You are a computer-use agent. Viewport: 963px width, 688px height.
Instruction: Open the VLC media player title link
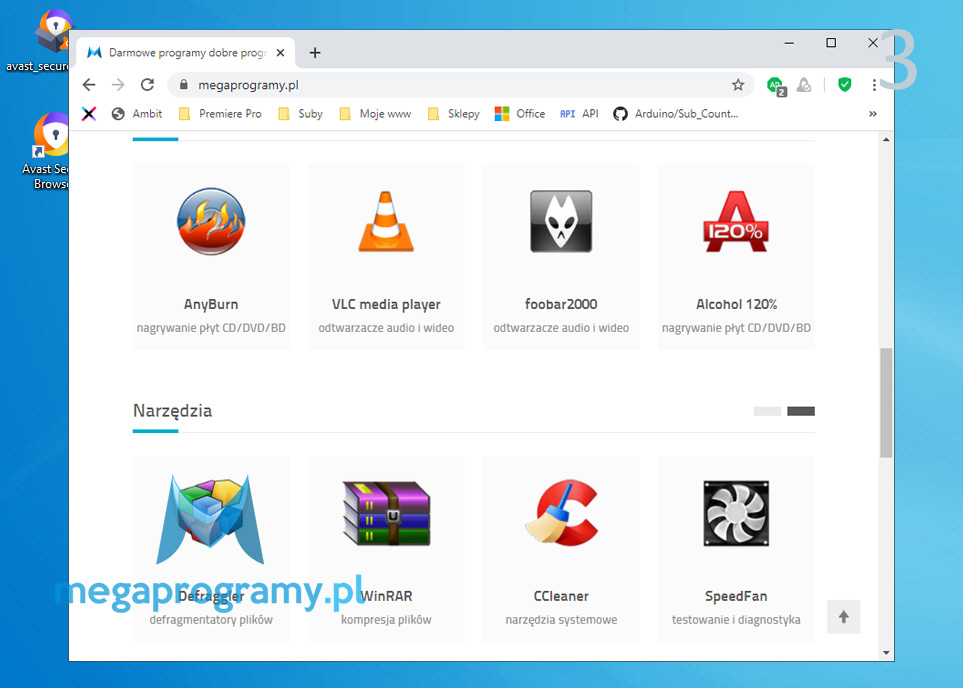386,304
